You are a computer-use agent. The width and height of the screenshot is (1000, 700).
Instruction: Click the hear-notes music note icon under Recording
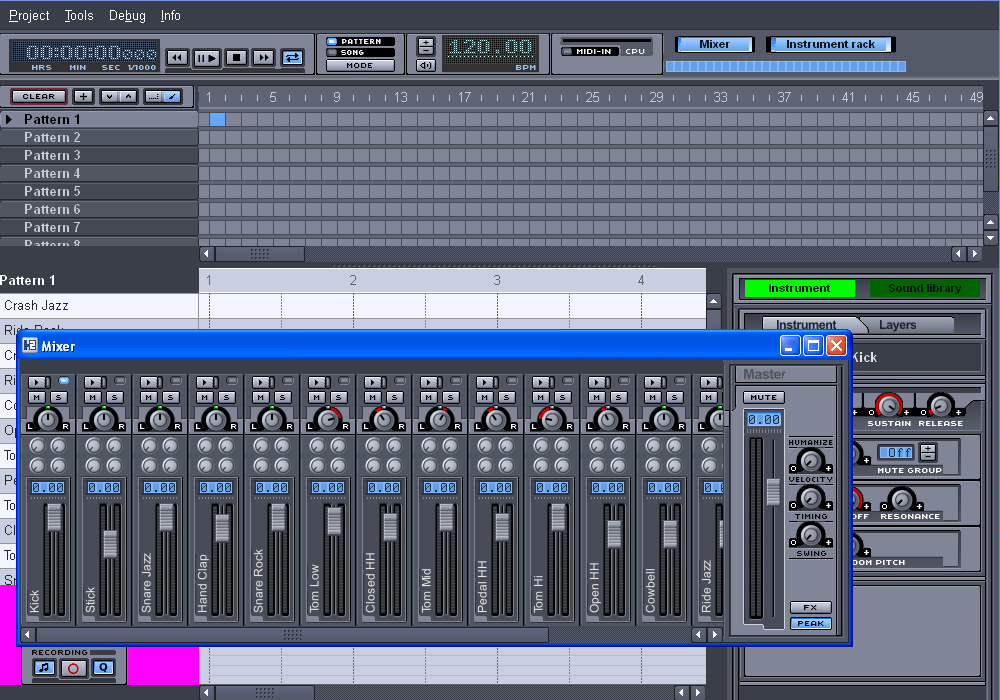[x=43, y=668]
